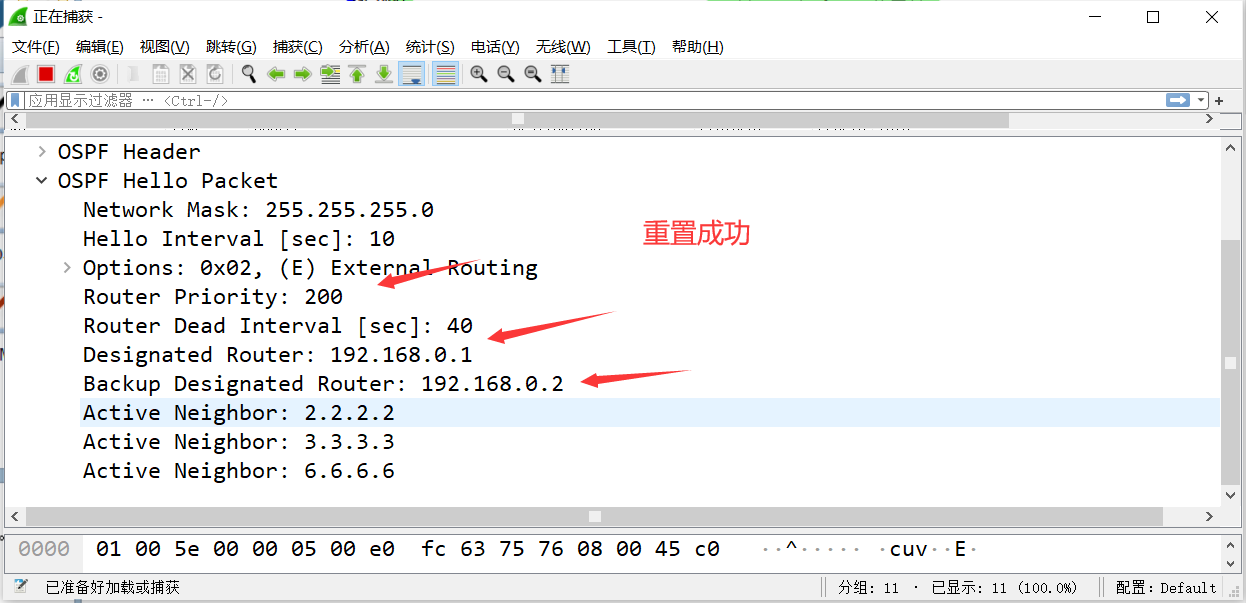The height and width of the screenshot is (603, 1246).
Task: Open the 跳转(G) menu
Action: click(x=231, y=47)
